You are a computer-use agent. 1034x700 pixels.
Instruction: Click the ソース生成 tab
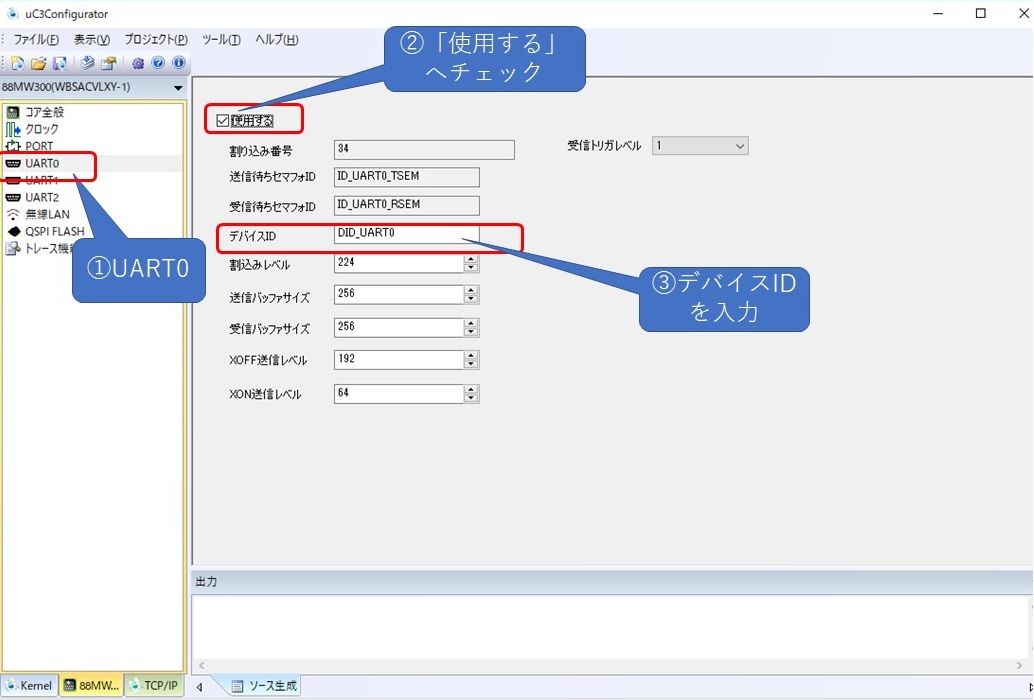pos(265,686)
